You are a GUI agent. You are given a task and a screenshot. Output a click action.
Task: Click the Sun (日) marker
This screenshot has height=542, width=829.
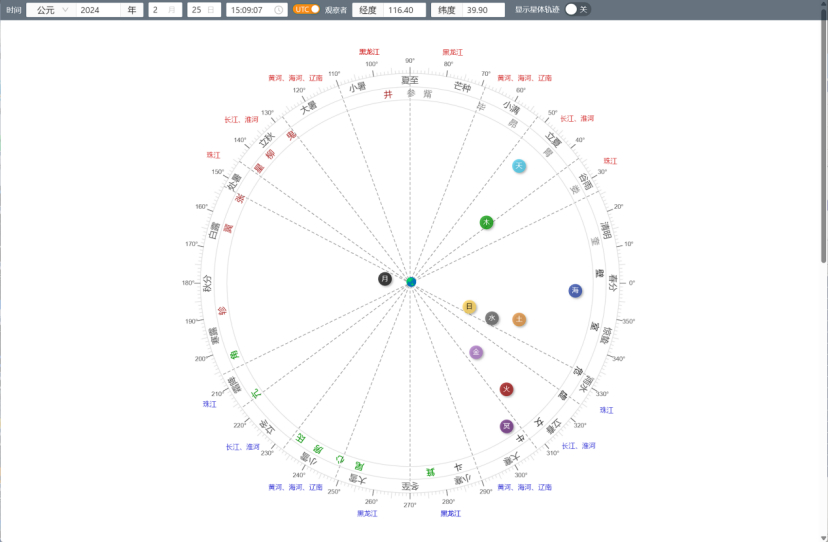tap(470, 307)
